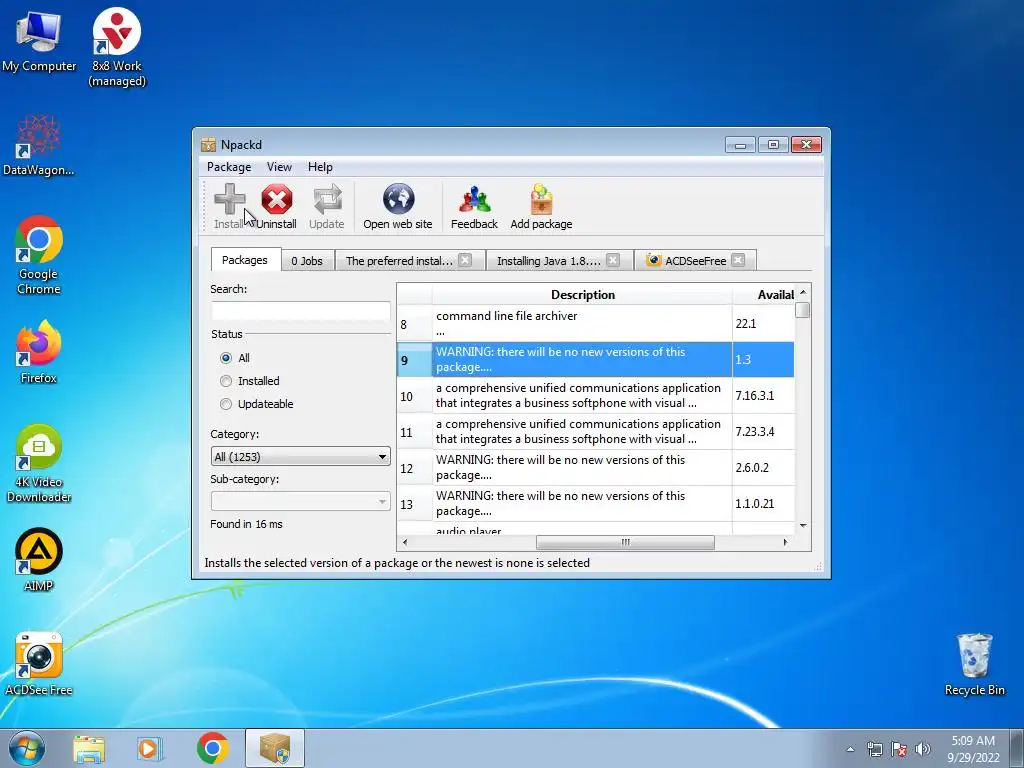Click the horizontal scrollbar thumb in package table
This screenshot has width=1024, height=768.
(x=625, y=543)
